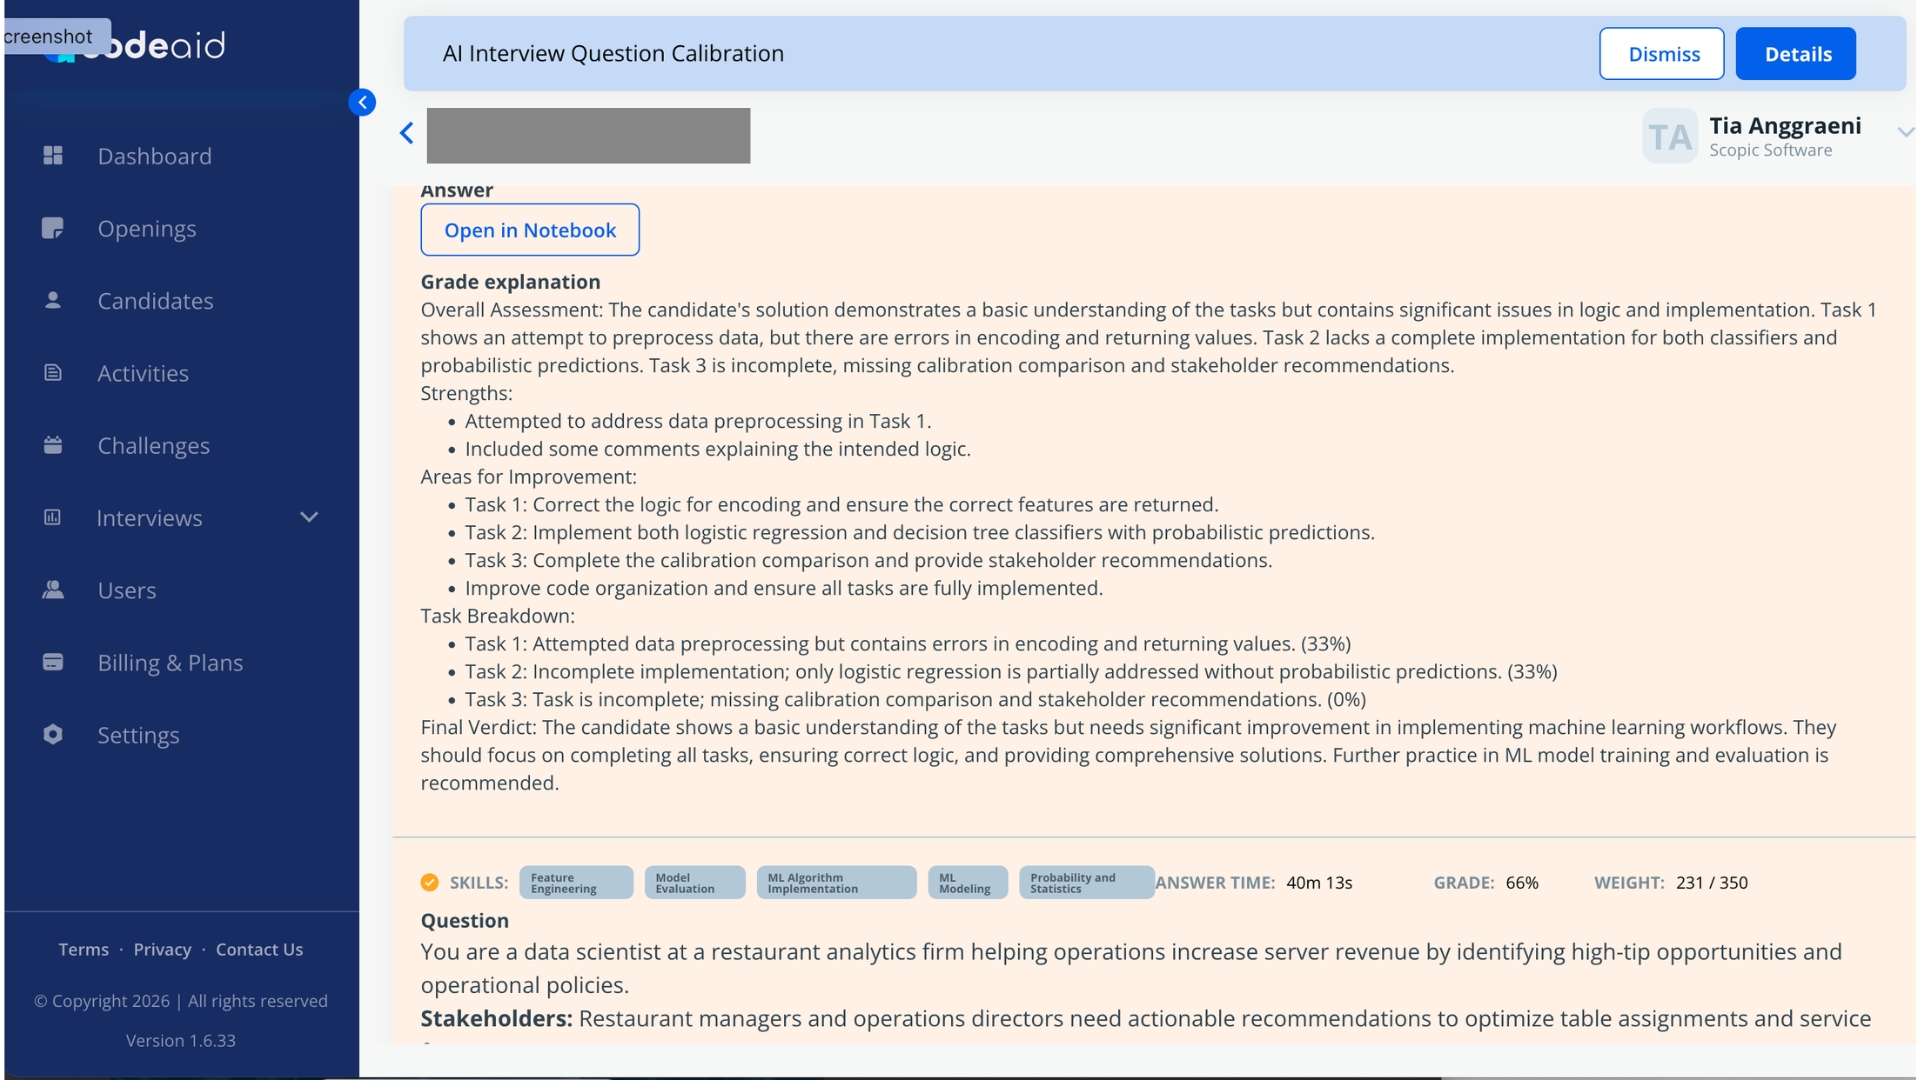Click Open in Notebook button
The image size is (1920, 1080).
point(530,230)
